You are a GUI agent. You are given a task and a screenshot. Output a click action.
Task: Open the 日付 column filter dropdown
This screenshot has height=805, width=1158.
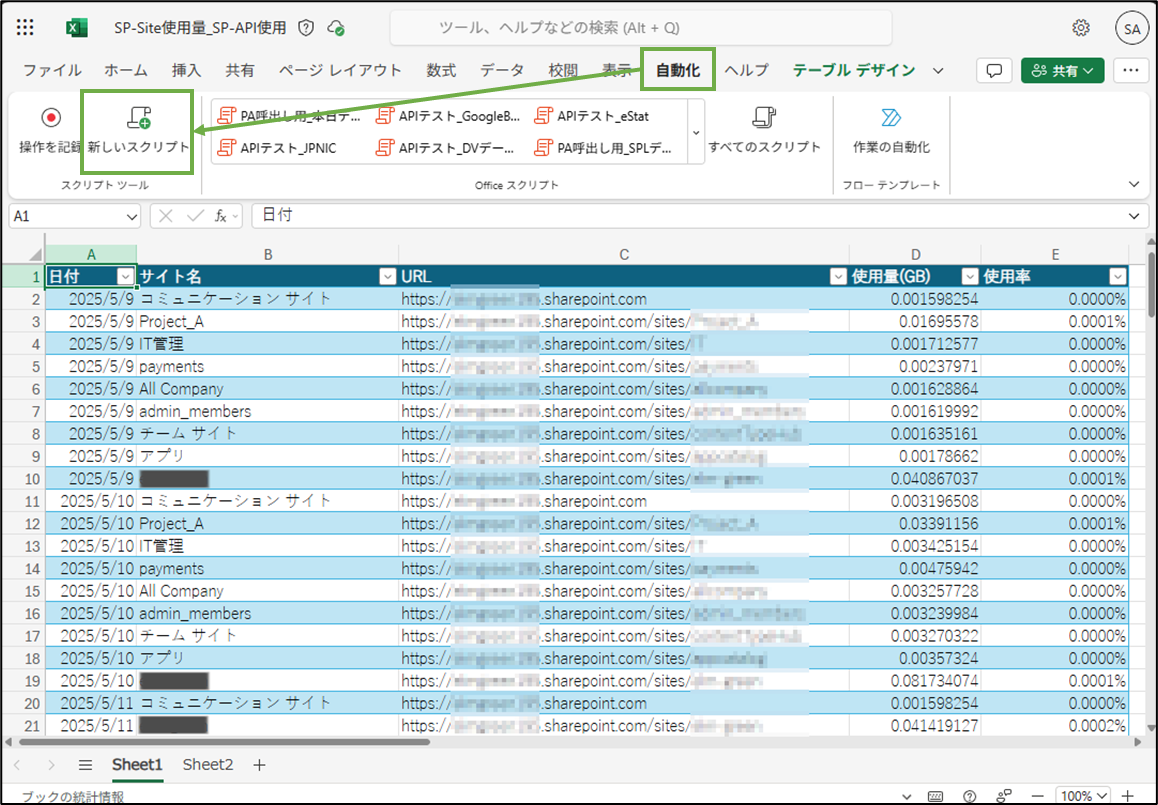tap(126, 276)
